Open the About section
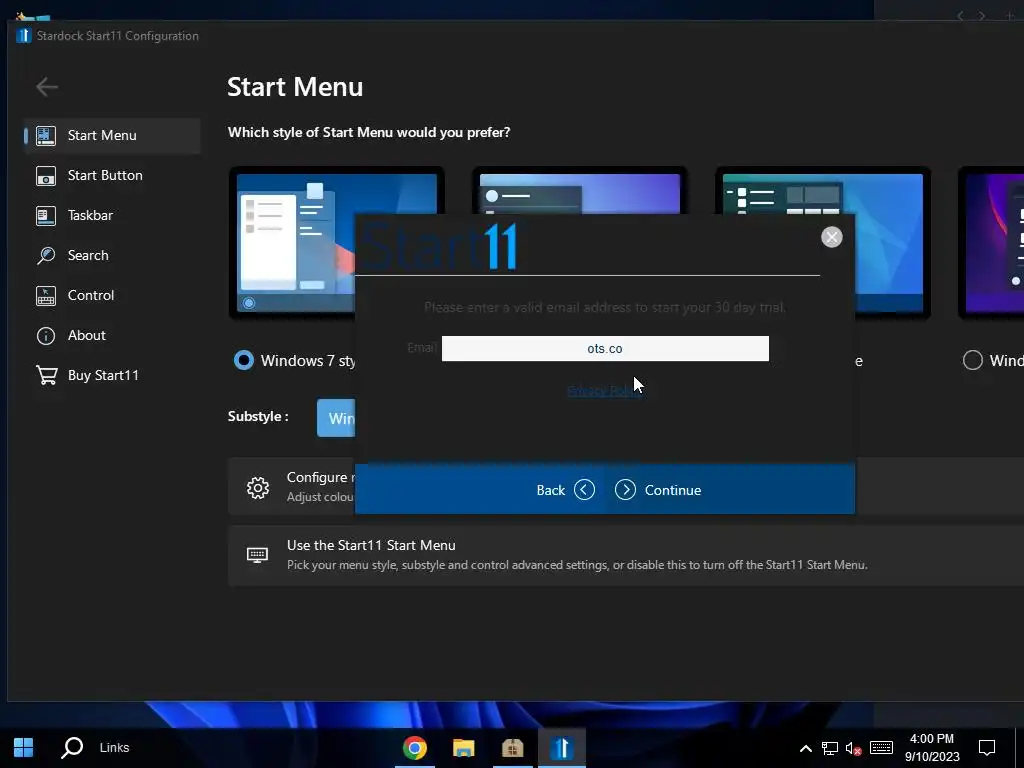 [112, 335]
